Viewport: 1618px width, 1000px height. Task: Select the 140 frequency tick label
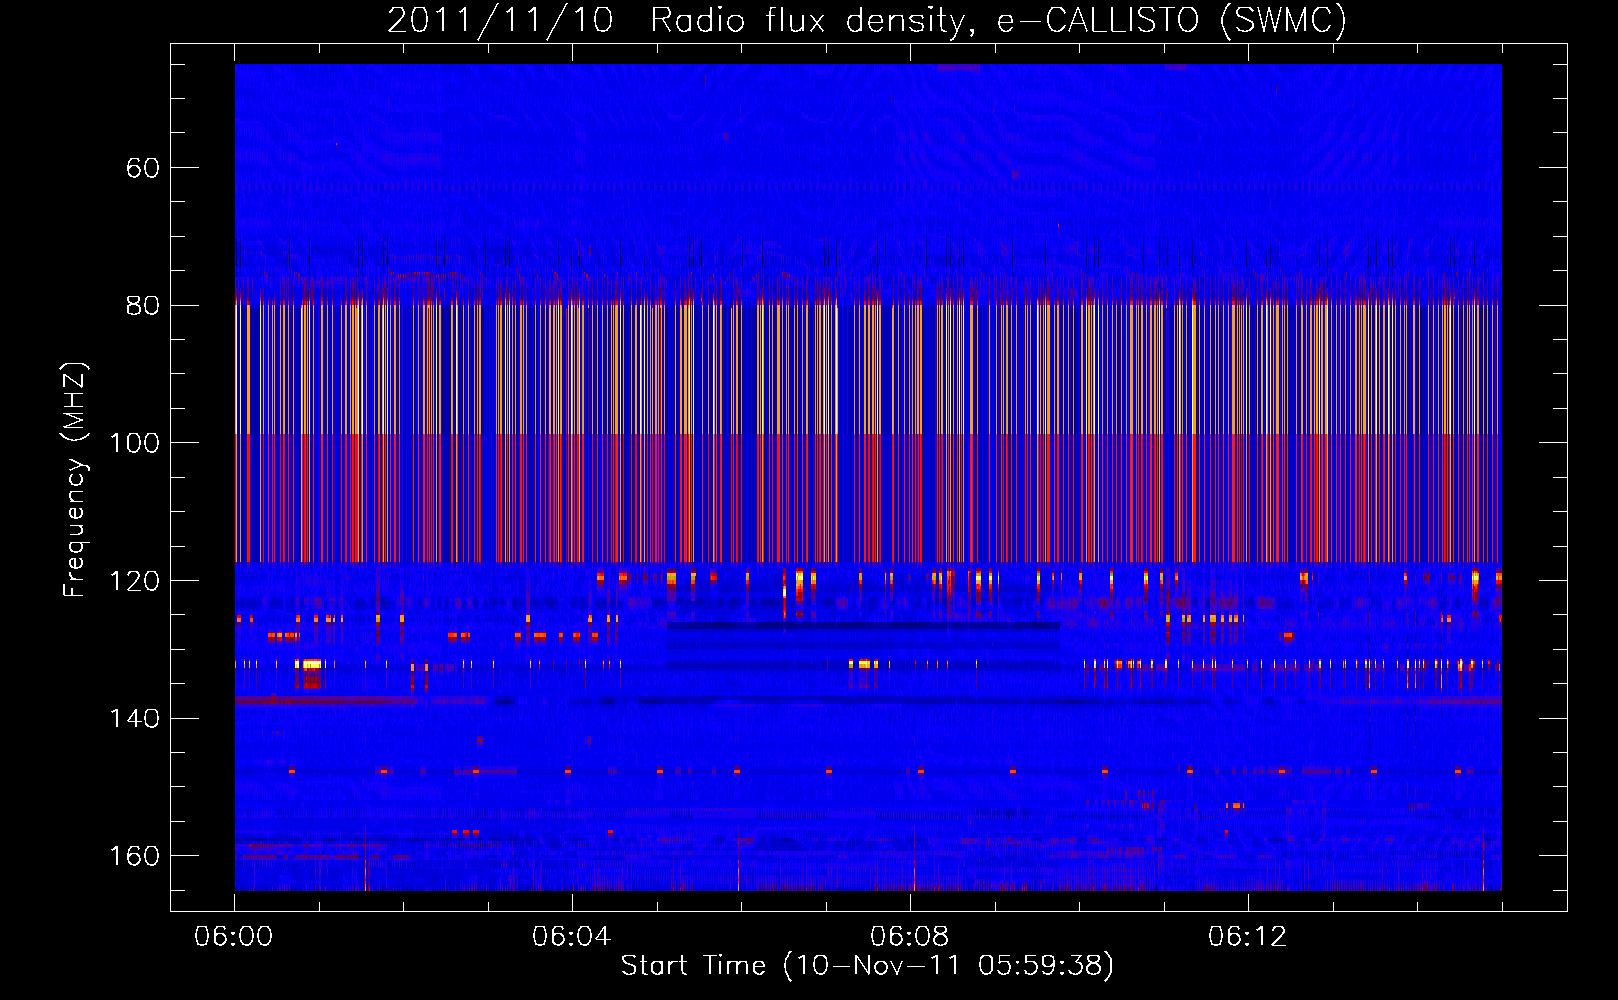pos(134,718)
